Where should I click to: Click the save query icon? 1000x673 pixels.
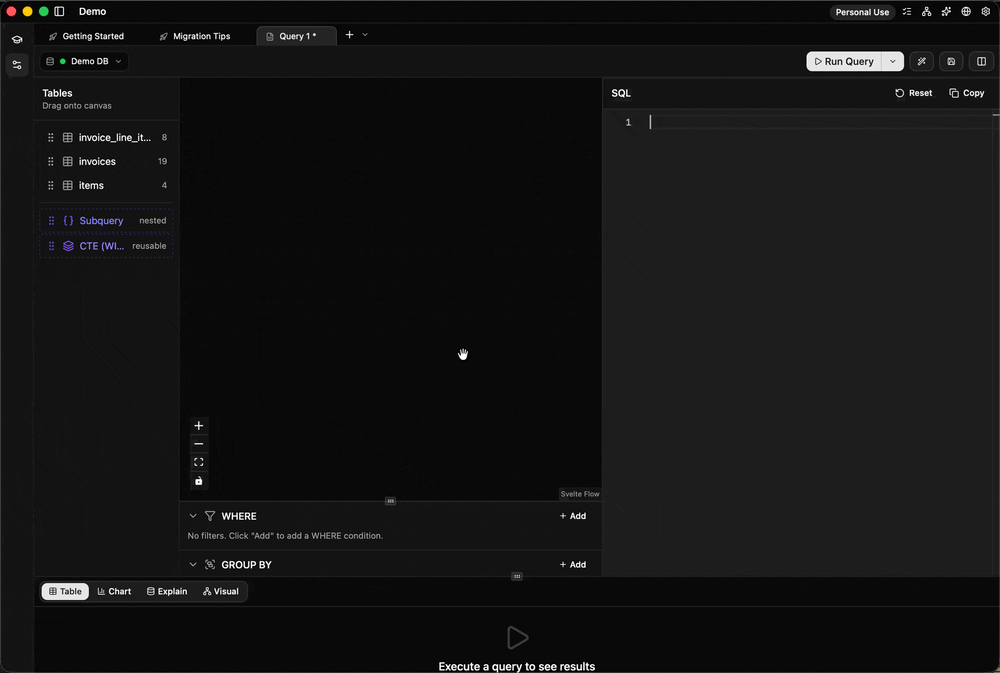pos(951,61)
